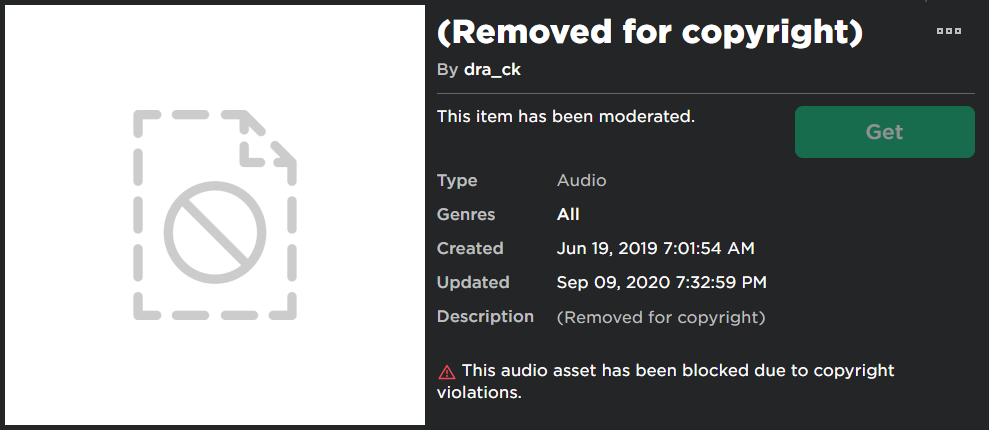Click the 'This item has been moderated' text
Image resolution: width=989 pixels, height=430 pixels.
coord(565,116)
